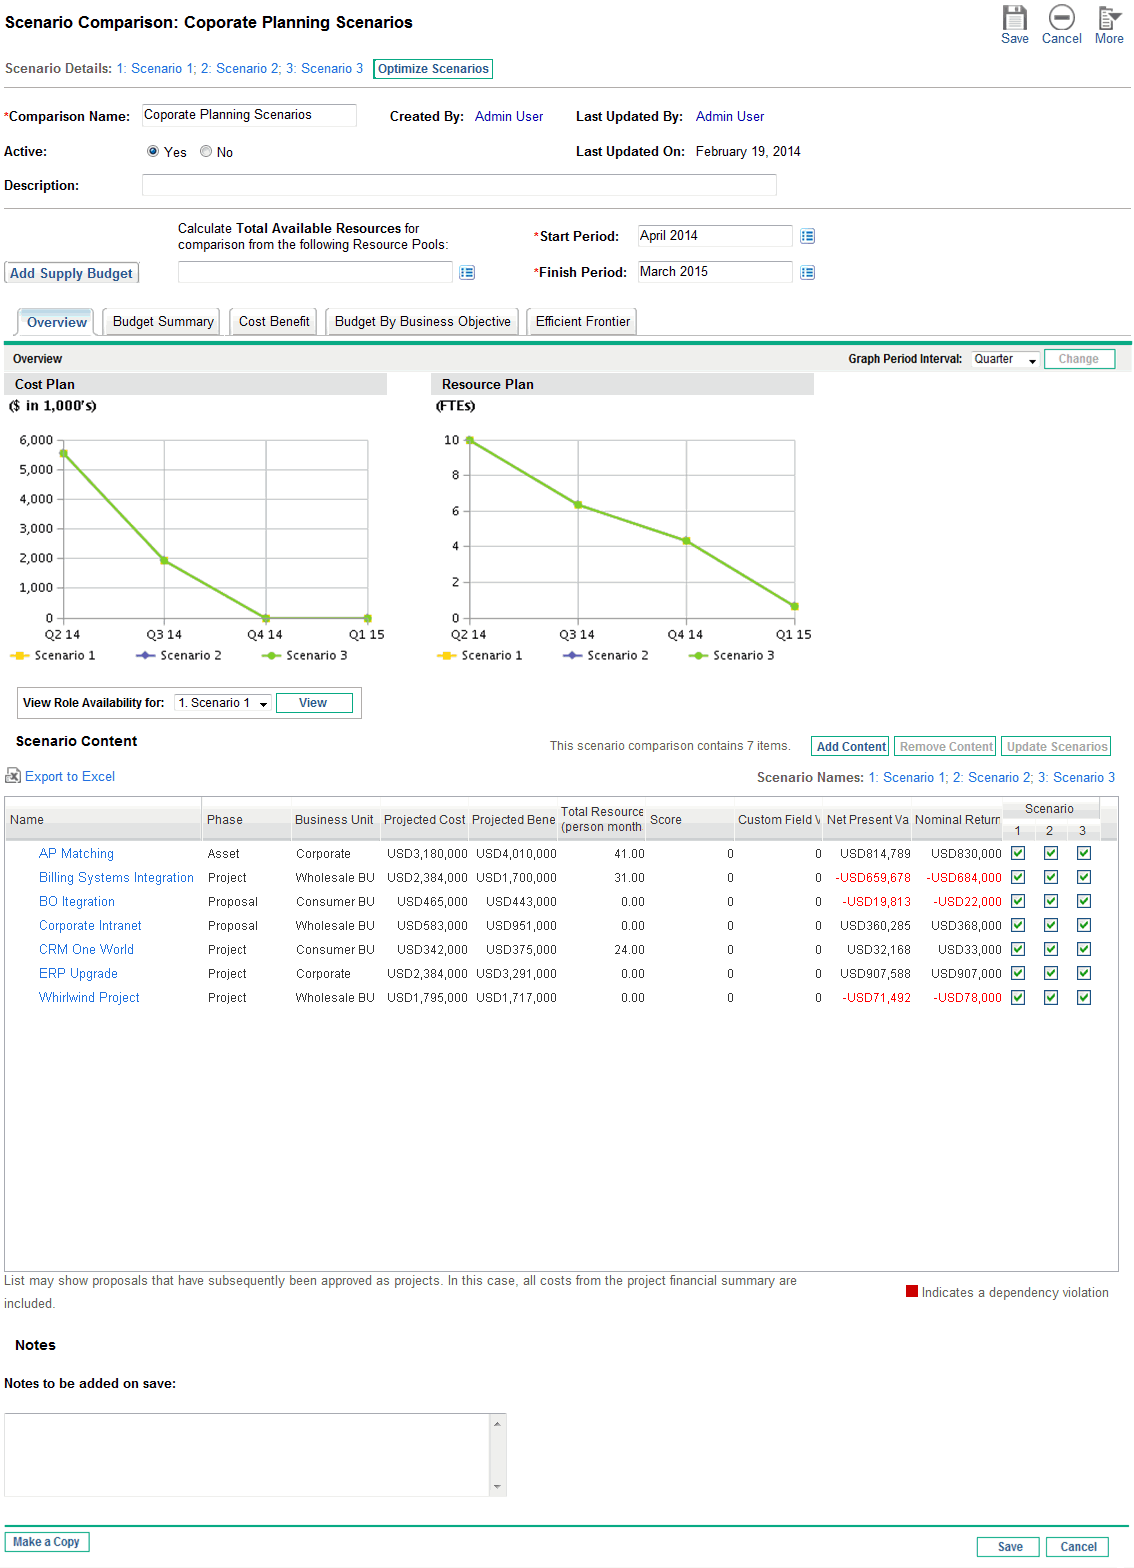Switch to the Budget Summary tab
Viewport: 1134px width, 1568px height.
tap(163, 322)
